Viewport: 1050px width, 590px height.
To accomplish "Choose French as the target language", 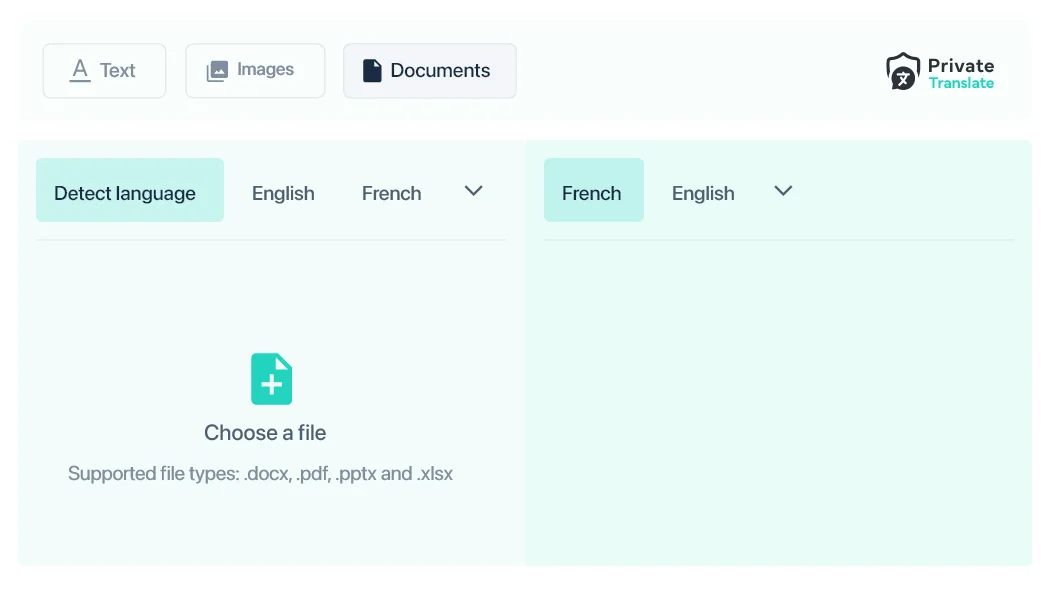I will 591,193.
